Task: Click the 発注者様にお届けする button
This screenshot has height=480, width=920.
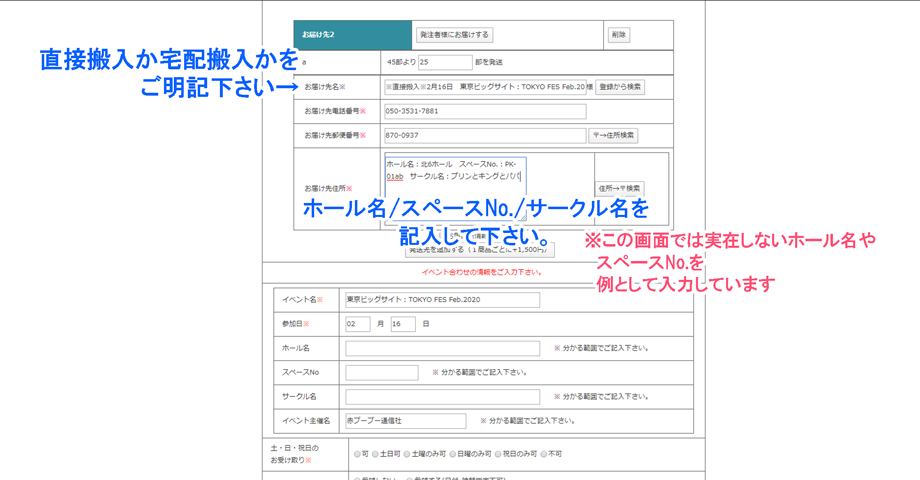Action: click(455, 35)
